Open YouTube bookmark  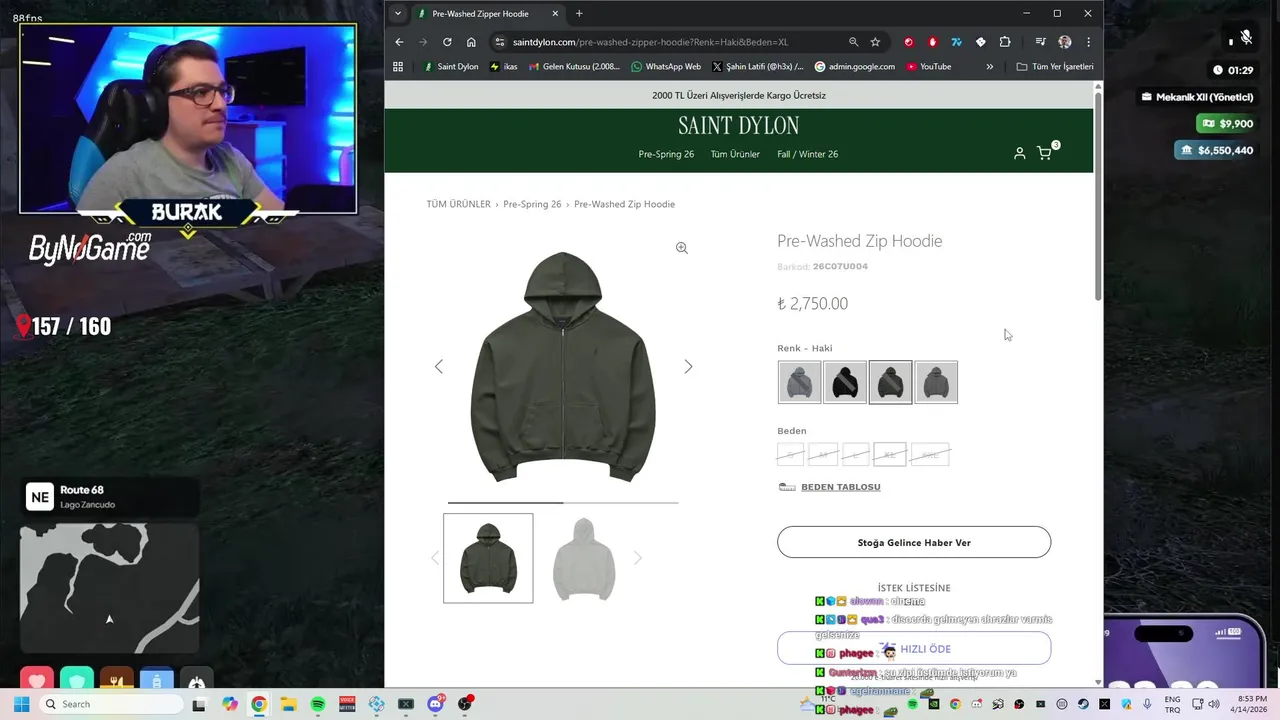tap(928, 67)
